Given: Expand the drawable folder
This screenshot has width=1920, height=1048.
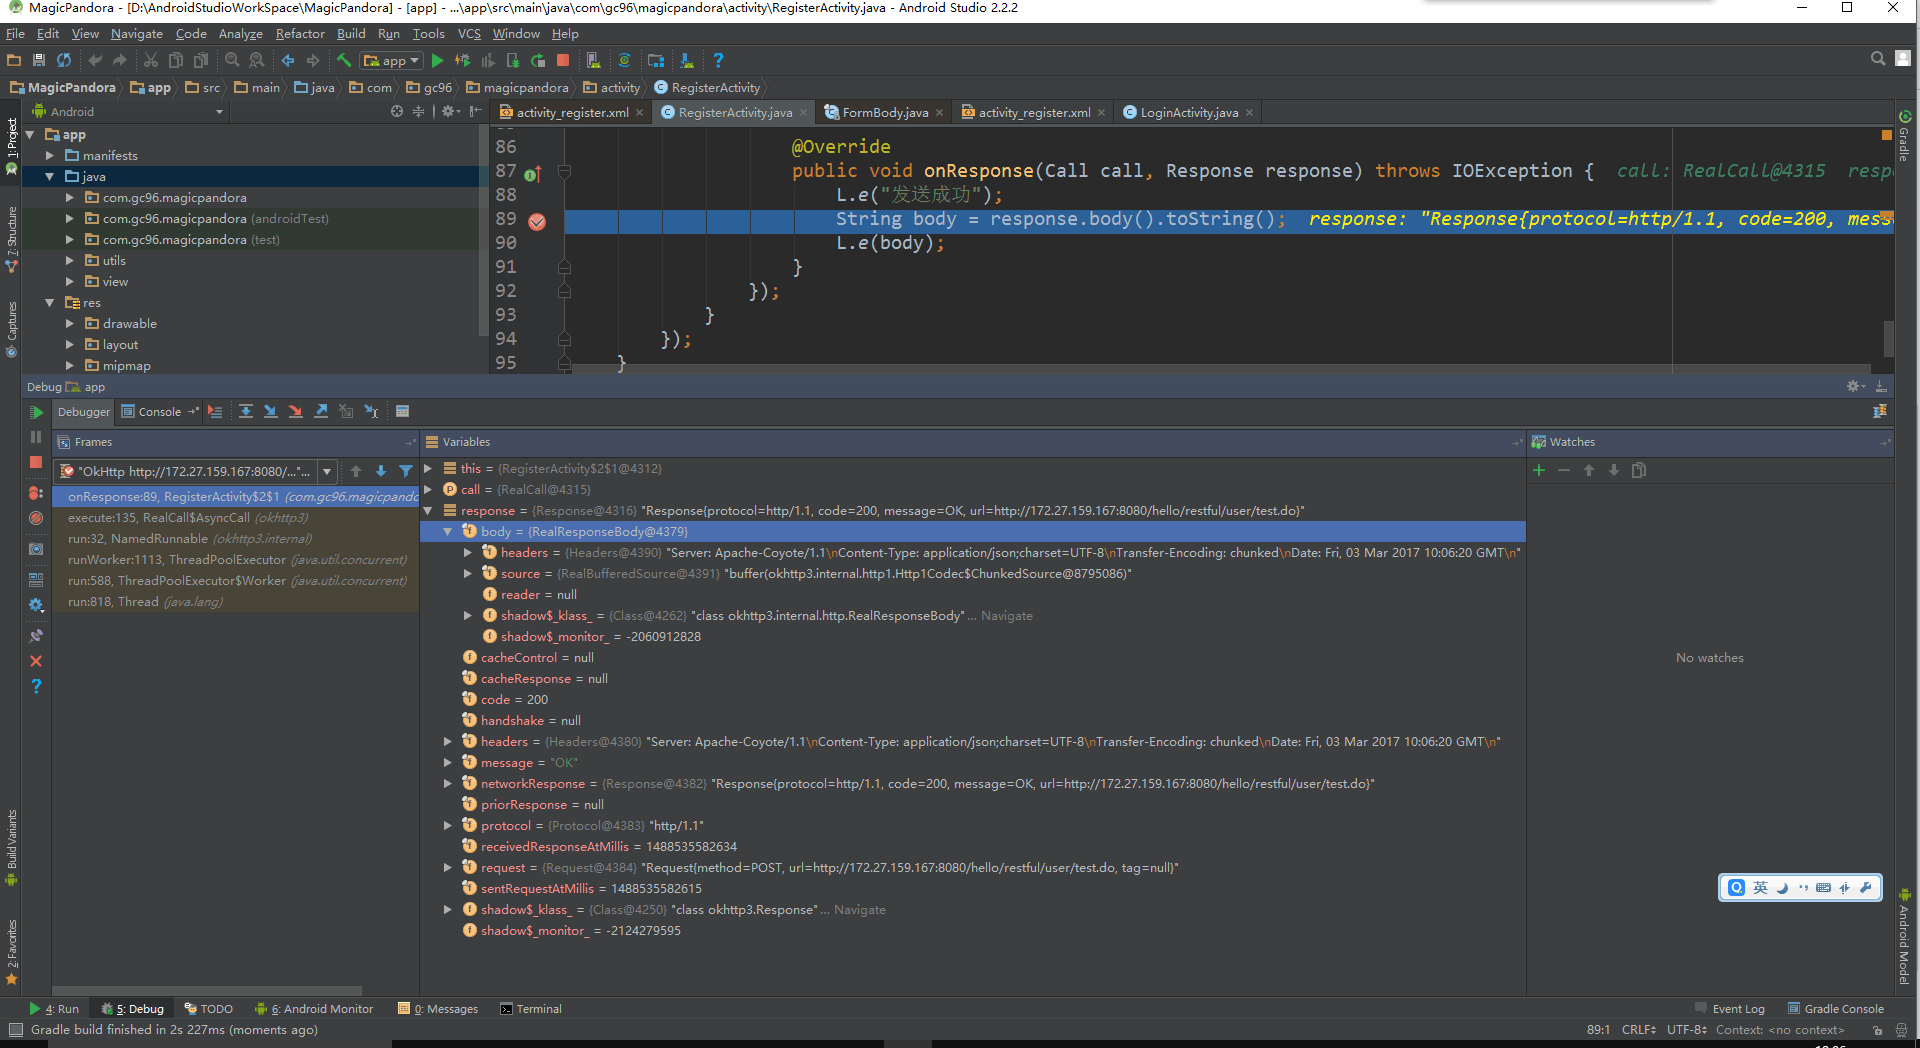Looking at the screenshot, I should [70, 323].
